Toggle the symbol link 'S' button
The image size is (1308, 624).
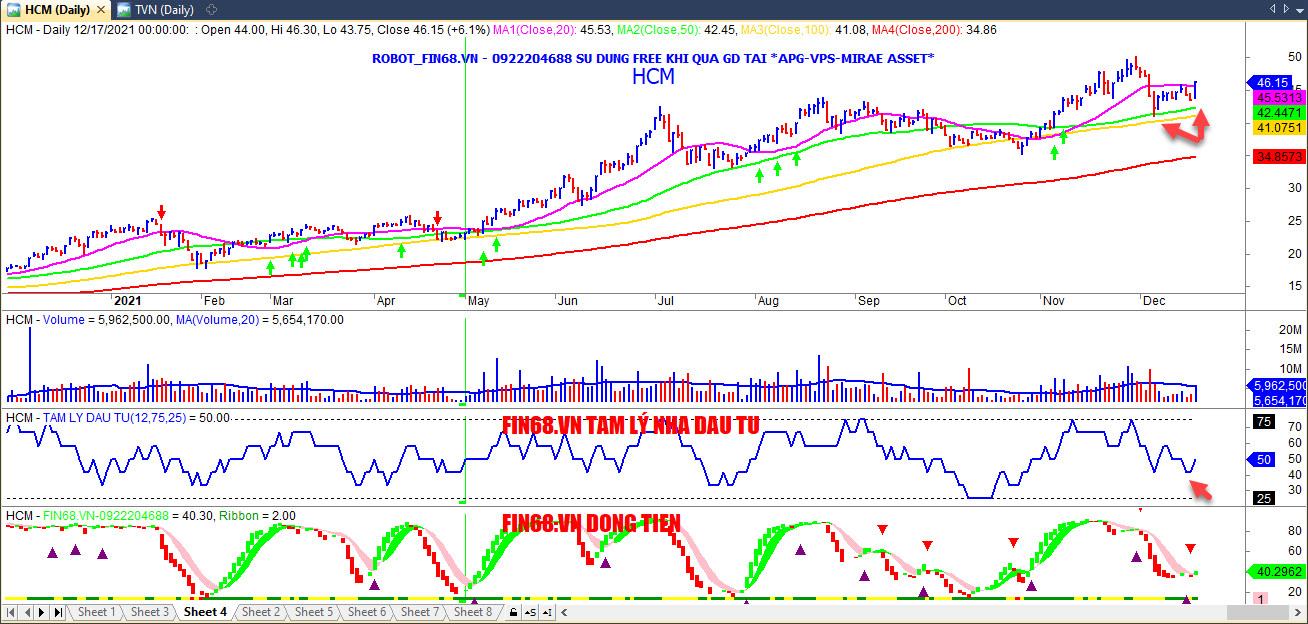531,612
